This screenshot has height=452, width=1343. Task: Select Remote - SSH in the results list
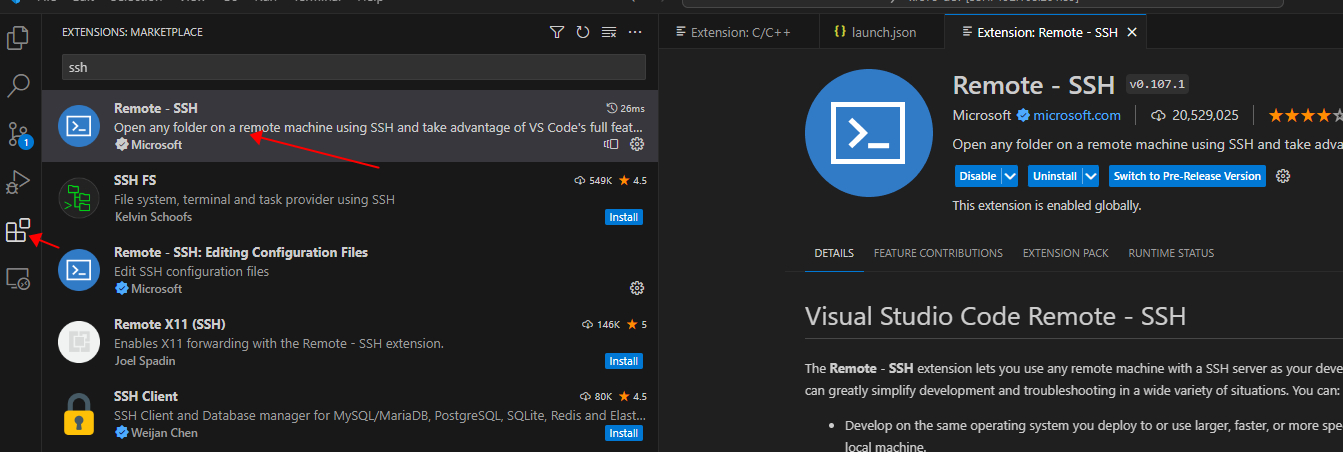point(350,126)
